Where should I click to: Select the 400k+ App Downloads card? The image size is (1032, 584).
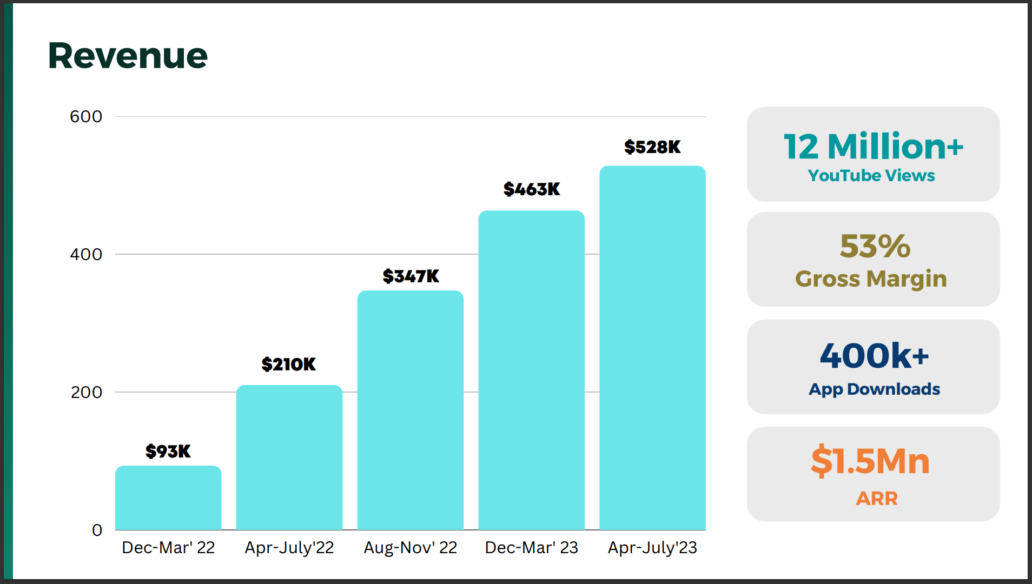pos(873,367)
